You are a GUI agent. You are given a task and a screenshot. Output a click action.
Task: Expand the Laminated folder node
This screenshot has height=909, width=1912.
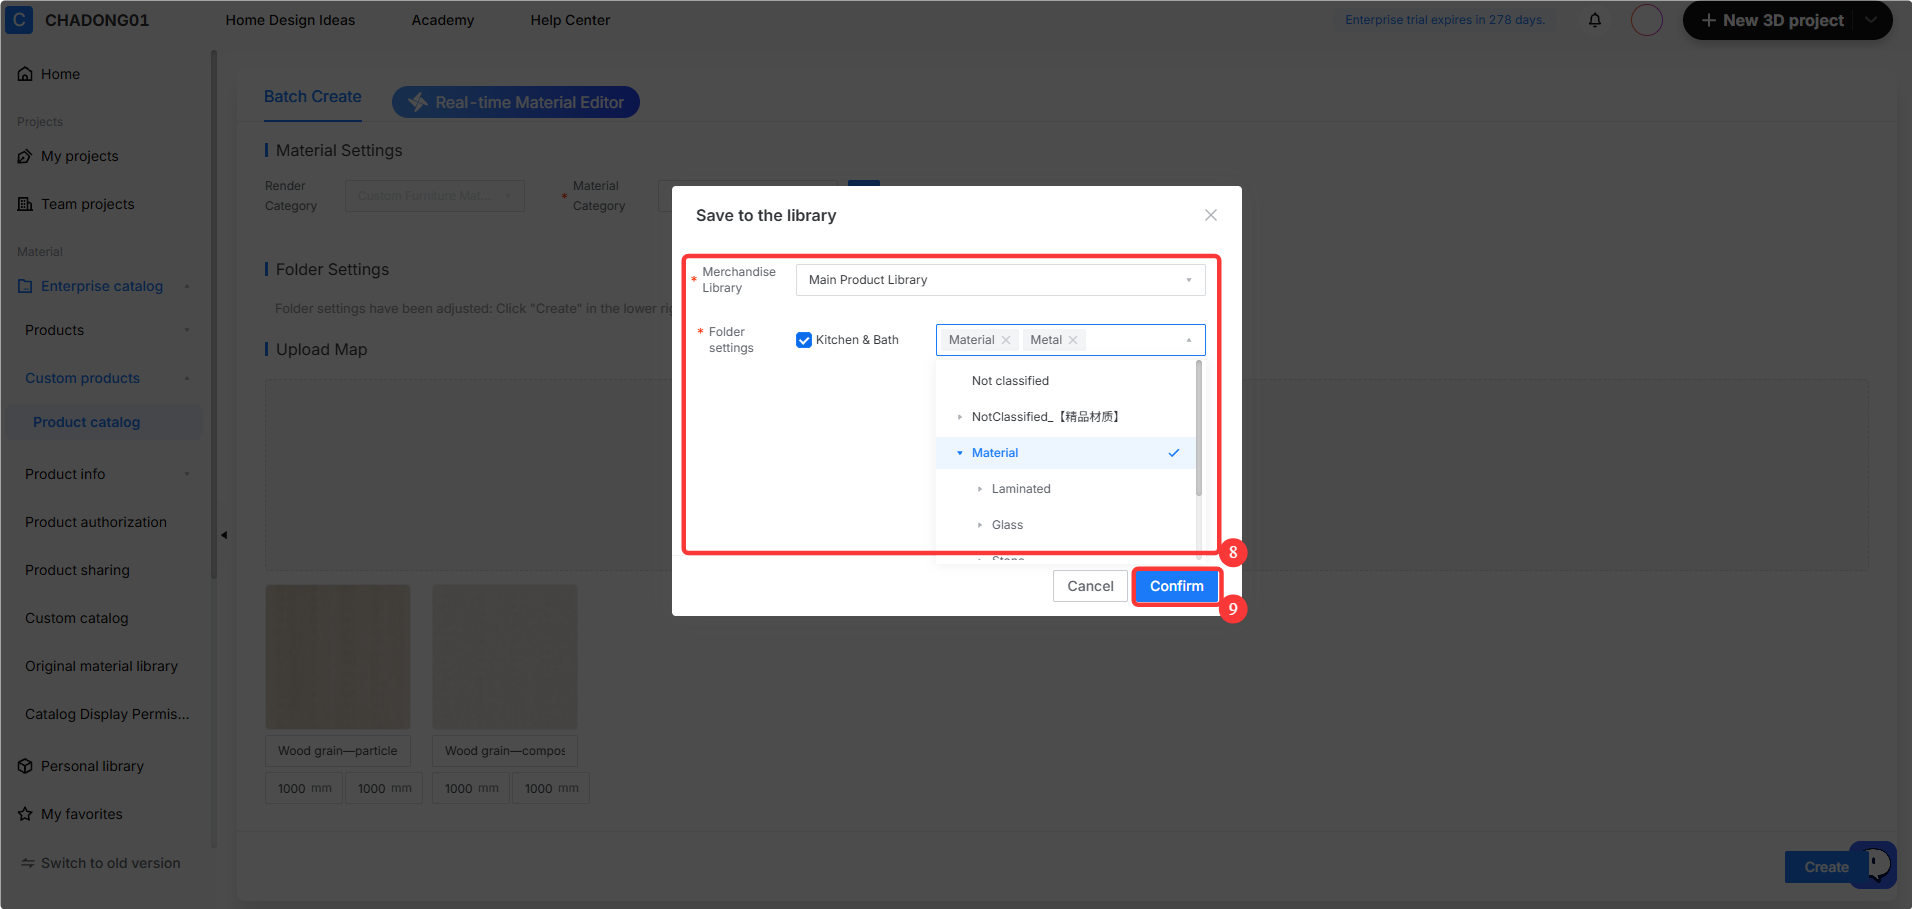click(x=980, y=489)
